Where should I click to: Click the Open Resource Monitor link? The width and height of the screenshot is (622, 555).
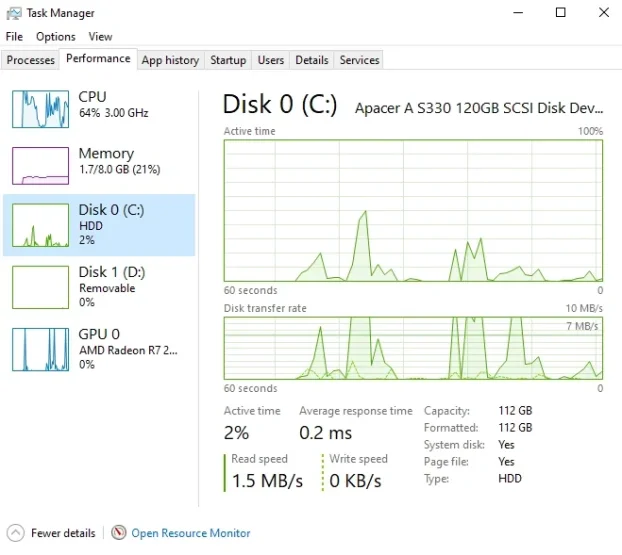(x=191, y=533)
